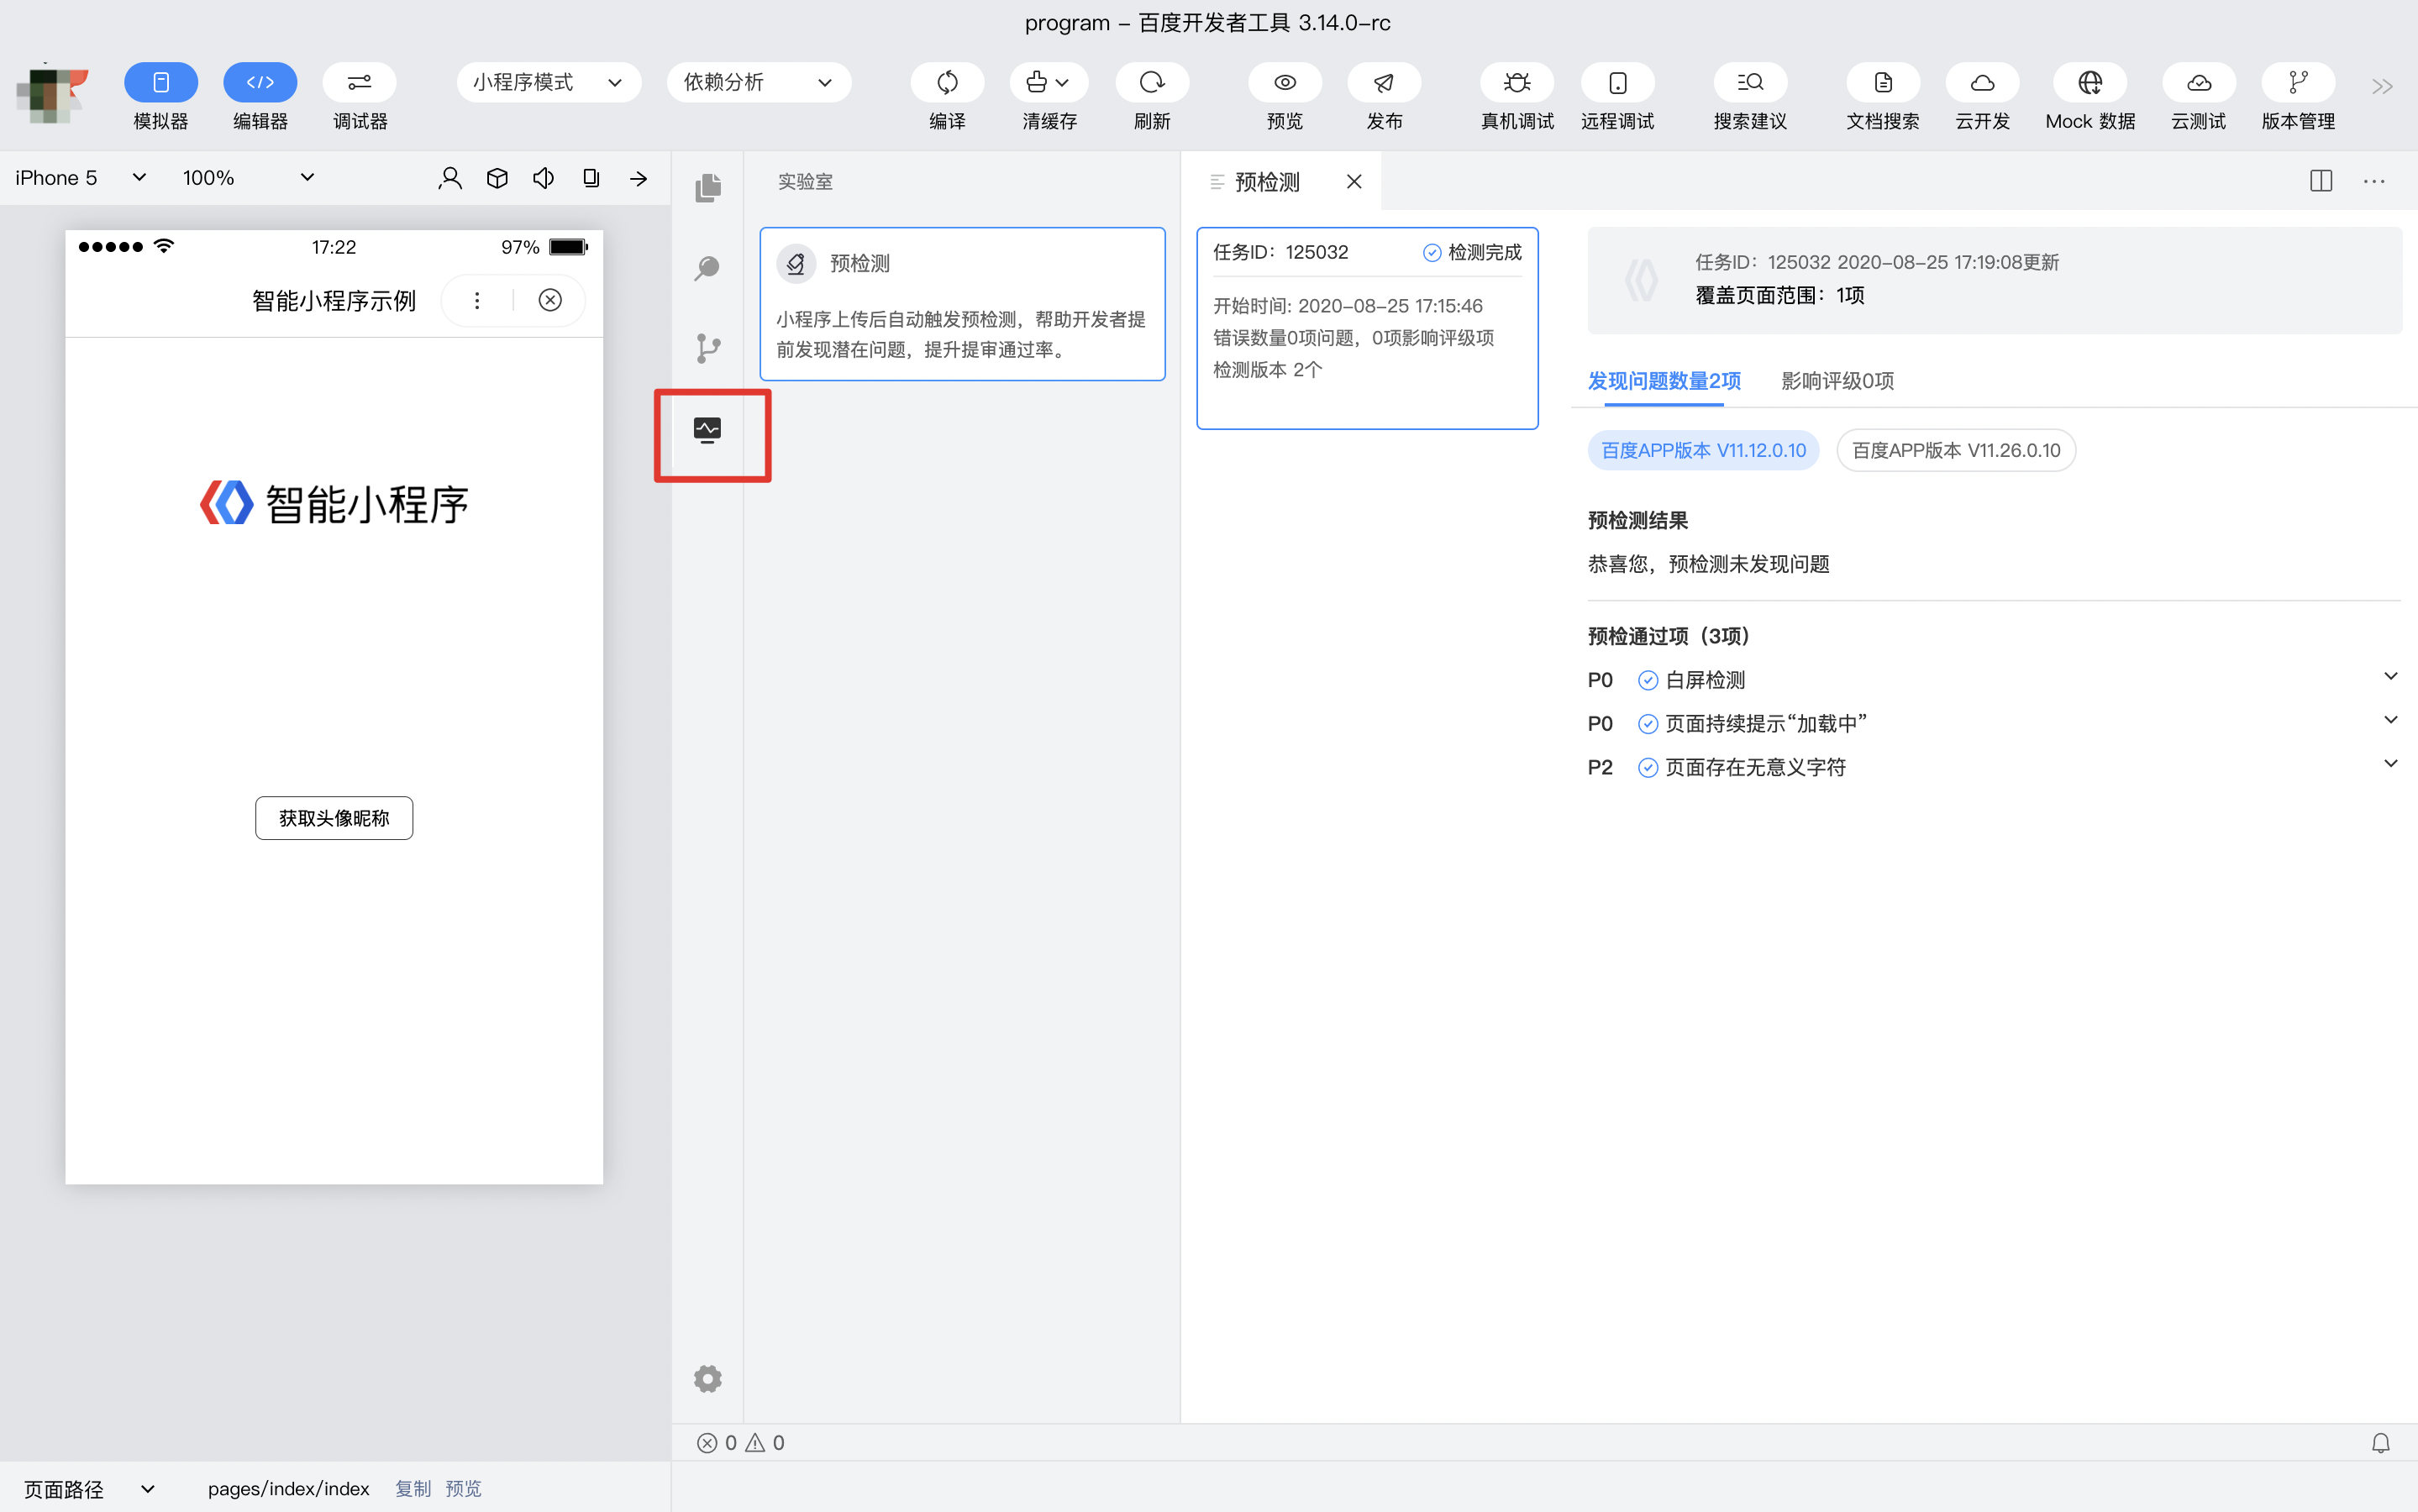Click the 预览 eye preview icon

click(1285, 82)
